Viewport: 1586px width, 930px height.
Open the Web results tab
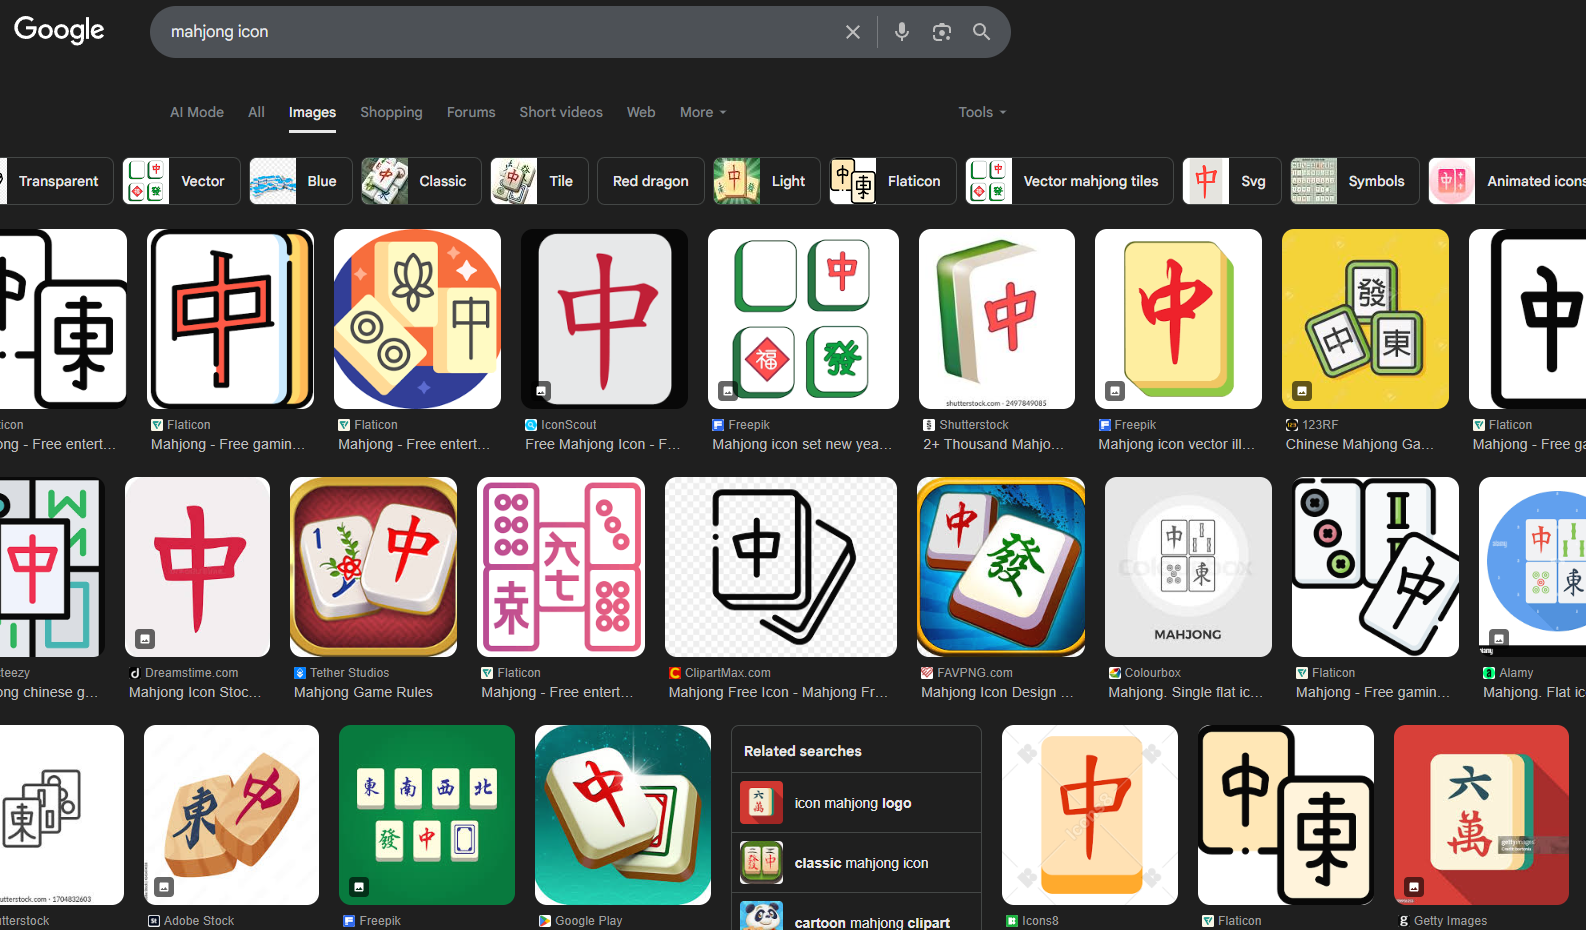641,112
